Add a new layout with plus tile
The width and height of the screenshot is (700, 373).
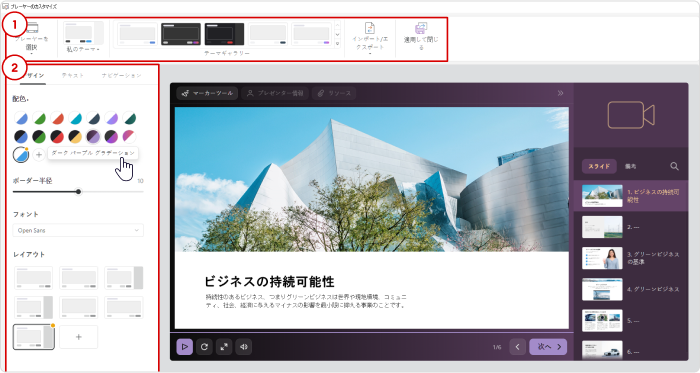point(79,337)
